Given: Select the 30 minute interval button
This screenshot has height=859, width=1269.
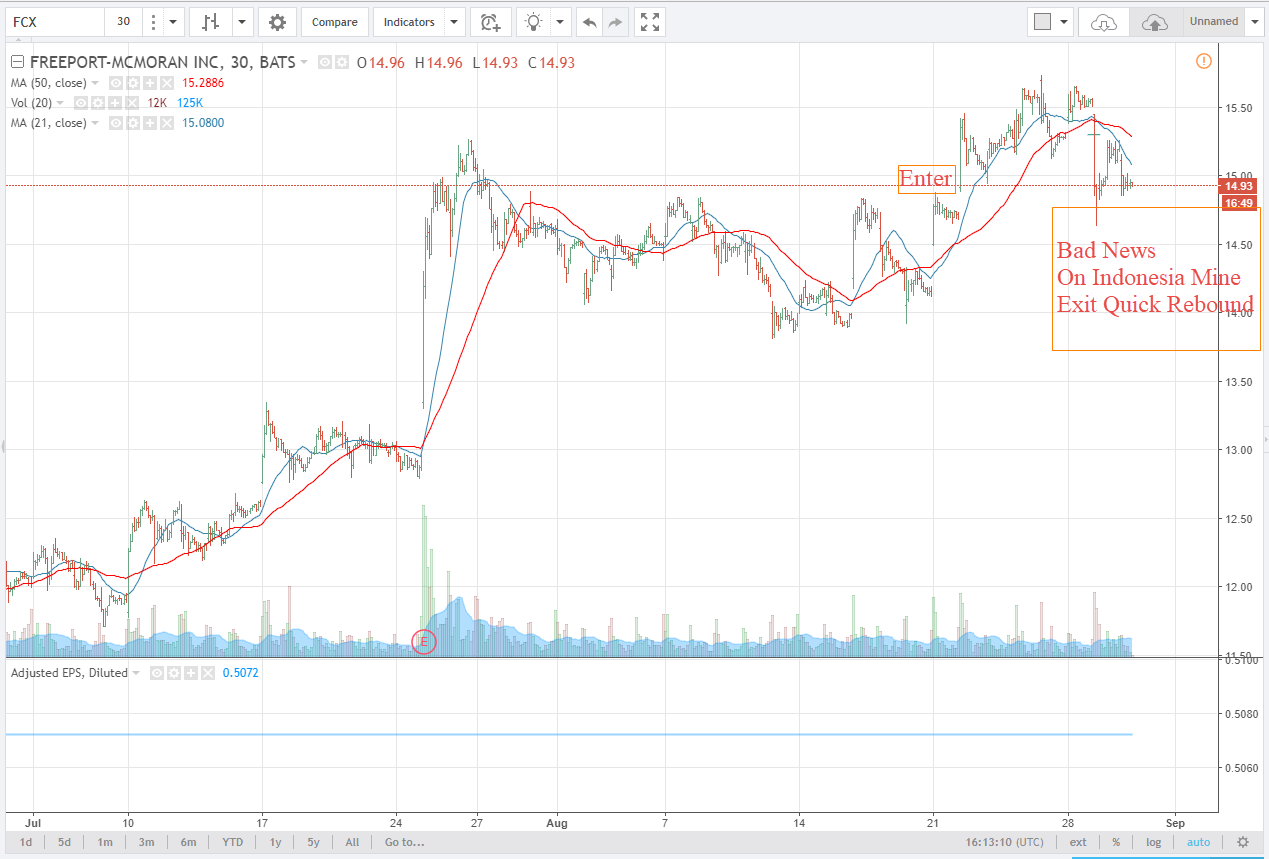Looking at the screenshot, I should pos(123,22).
